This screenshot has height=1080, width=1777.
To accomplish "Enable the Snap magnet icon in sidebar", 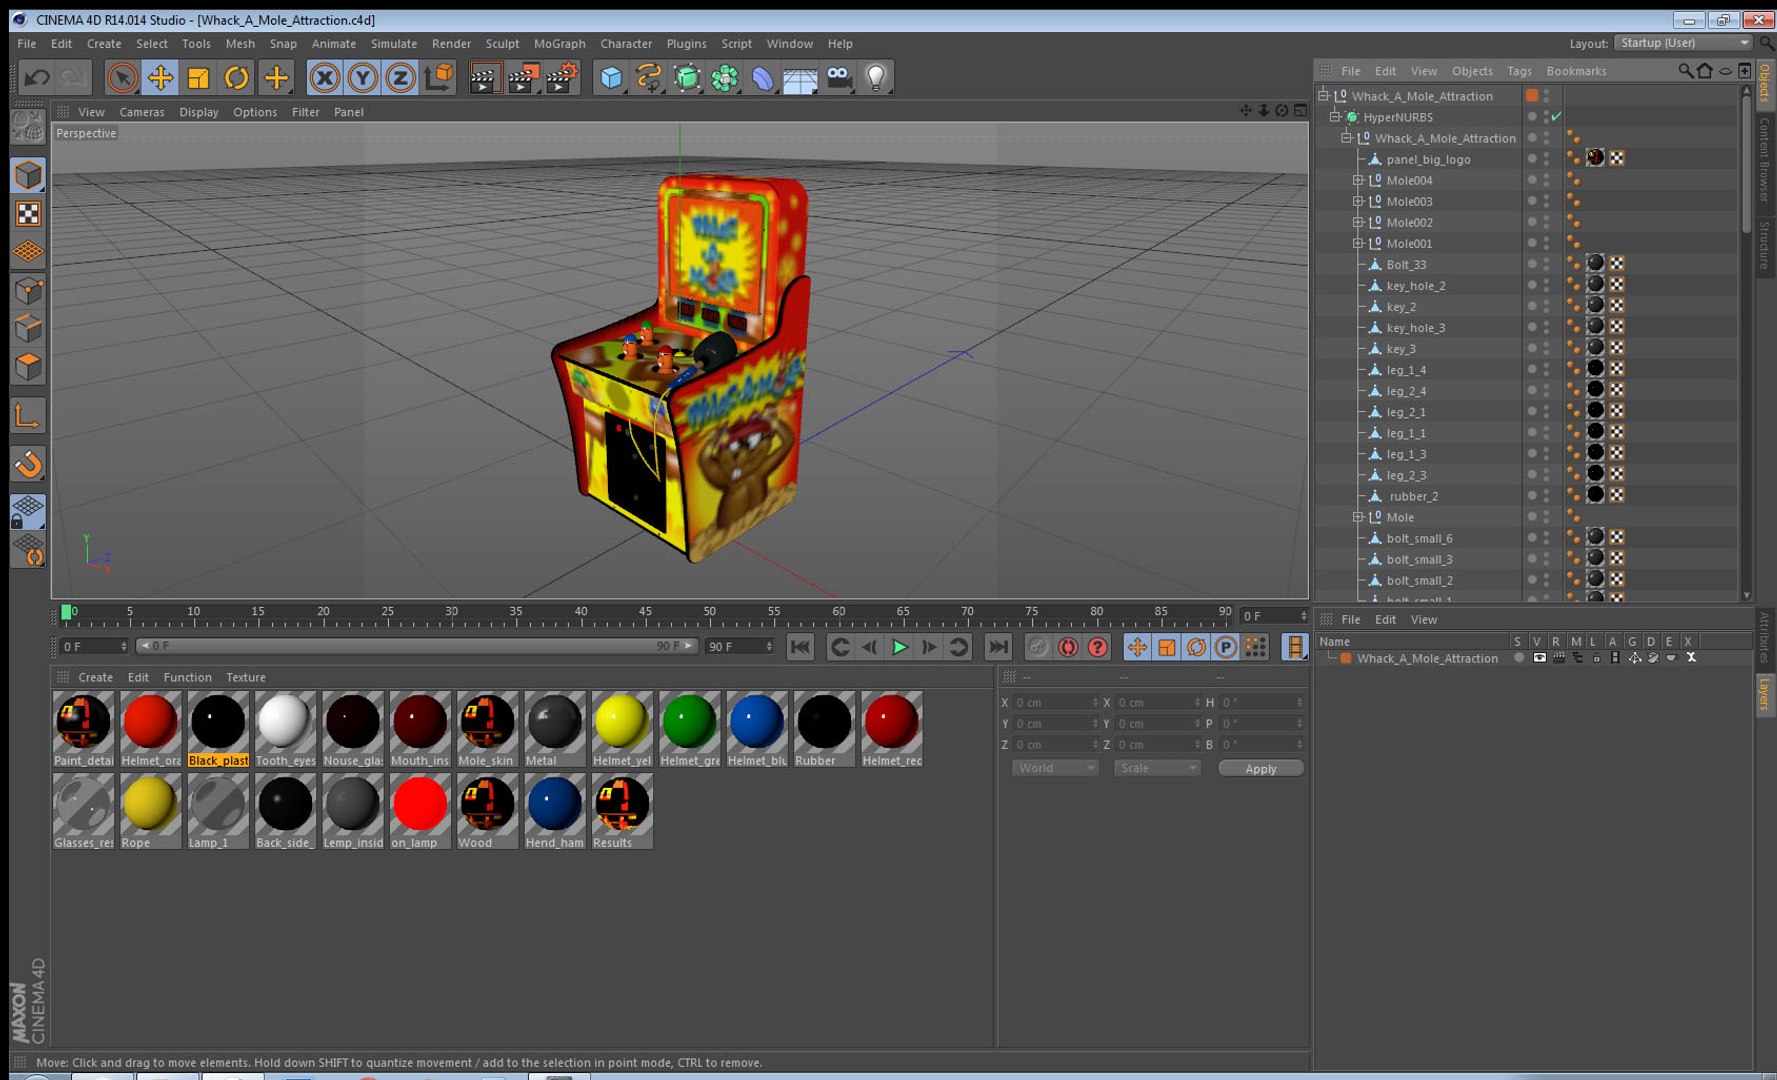I will (28, 464).
